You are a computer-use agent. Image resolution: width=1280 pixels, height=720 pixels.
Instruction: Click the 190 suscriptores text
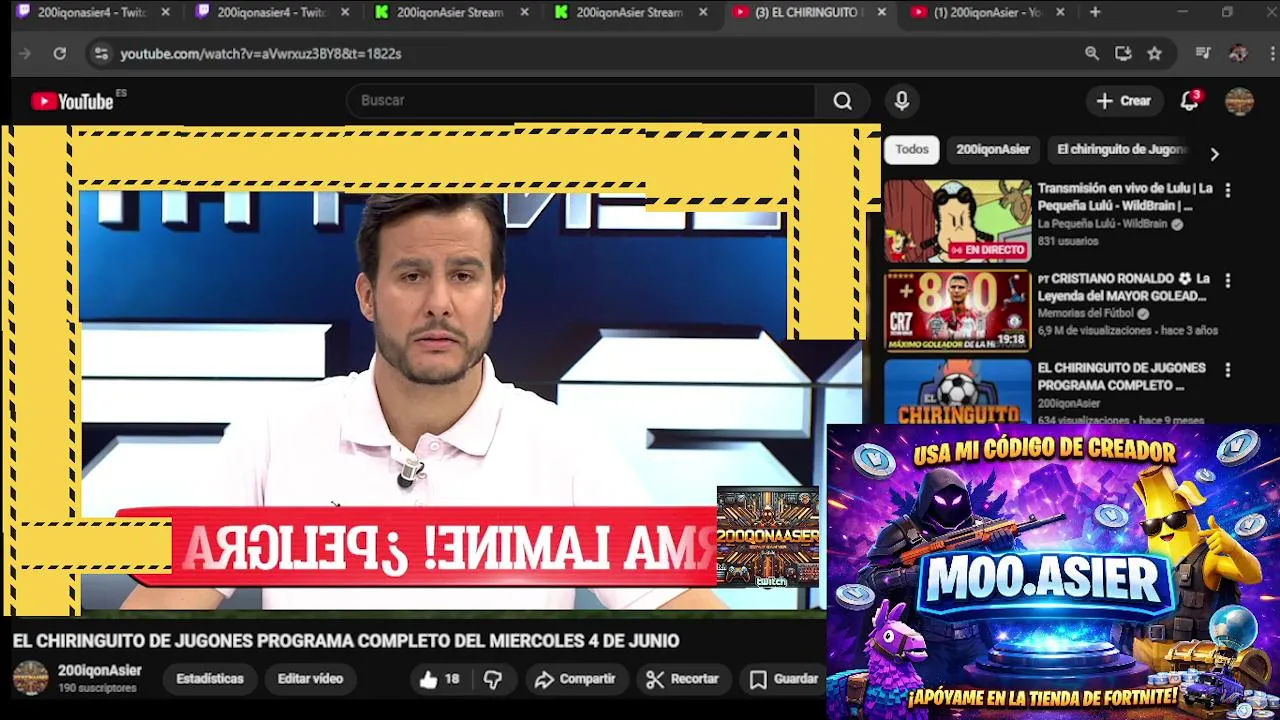[x=97, y=689]
